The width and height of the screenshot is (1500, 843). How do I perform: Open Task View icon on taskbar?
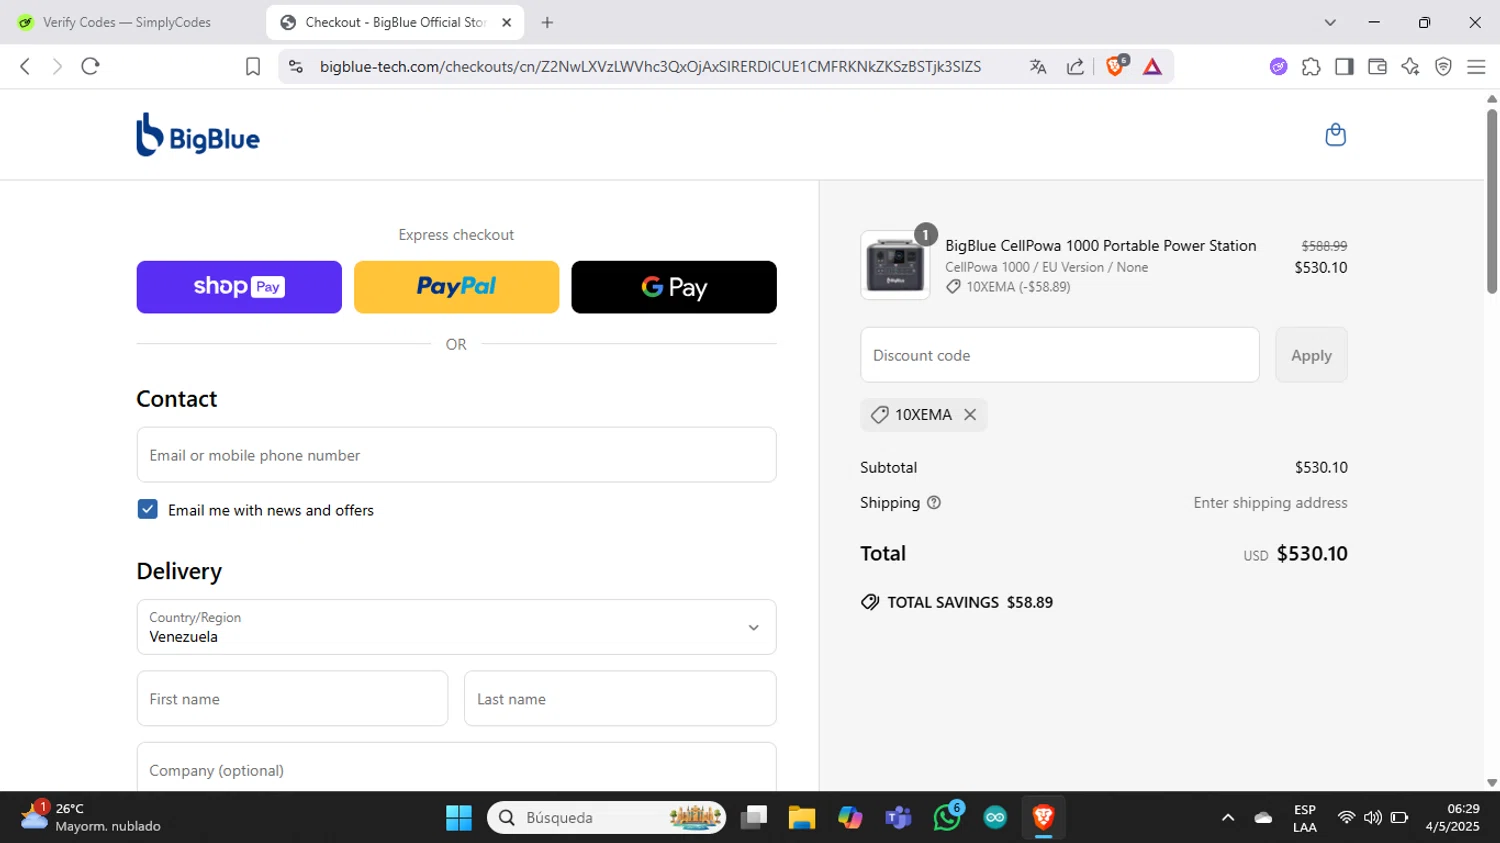(x=753, y=818)
